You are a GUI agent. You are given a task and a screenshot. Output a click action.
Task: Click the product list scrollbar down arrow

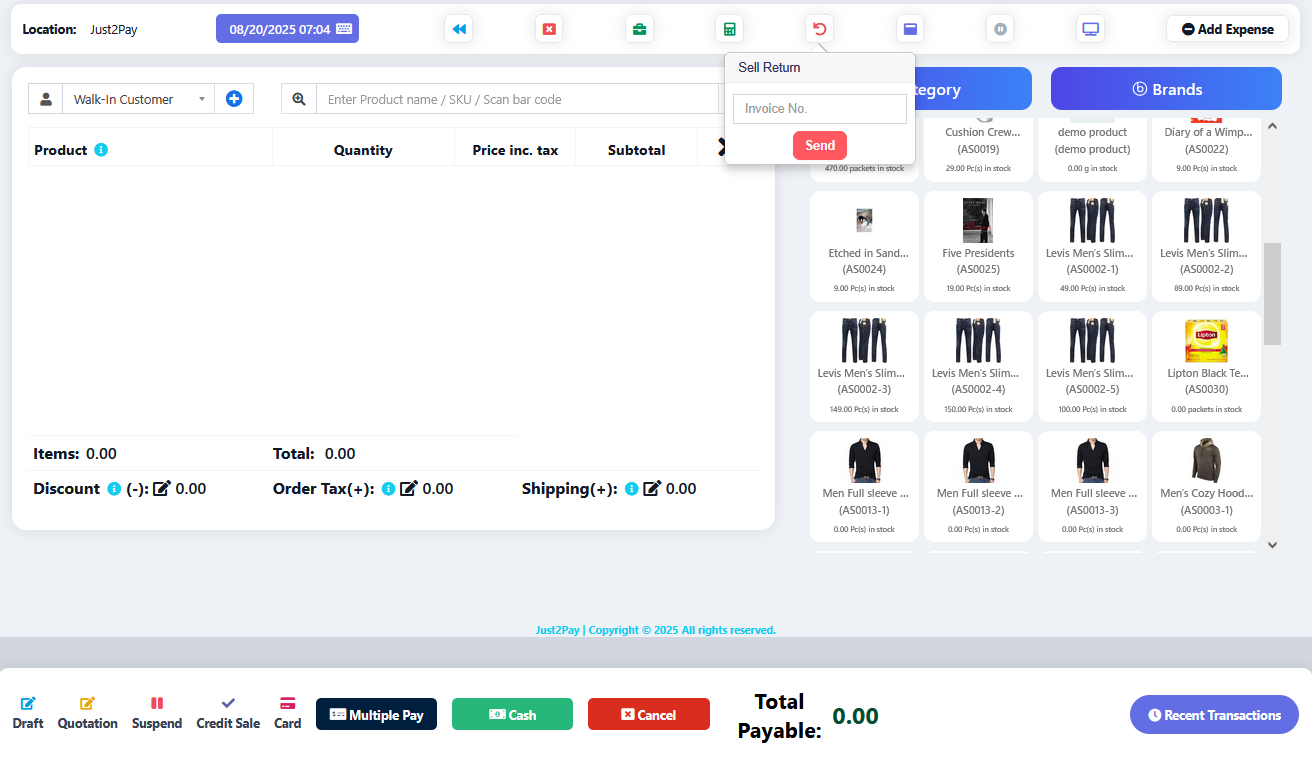1272,545
